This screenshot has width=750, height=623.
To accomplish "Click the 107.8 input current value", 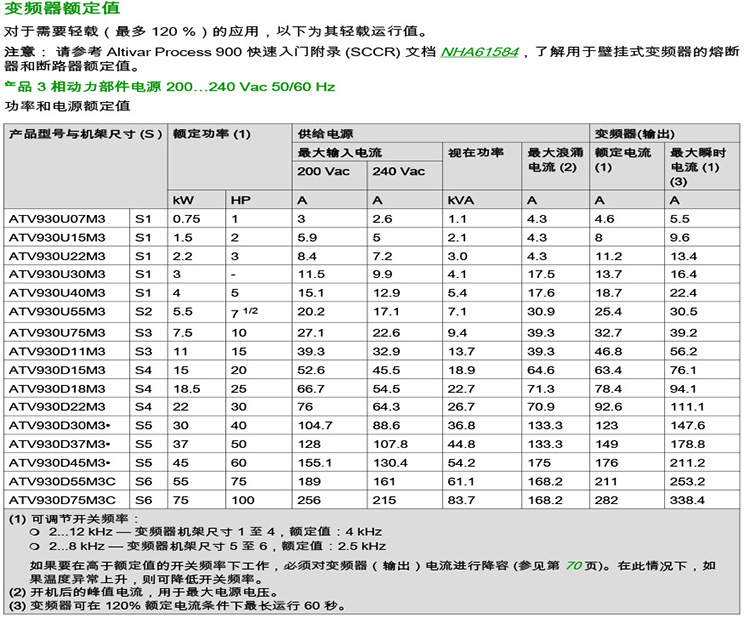I will [390, 445].
